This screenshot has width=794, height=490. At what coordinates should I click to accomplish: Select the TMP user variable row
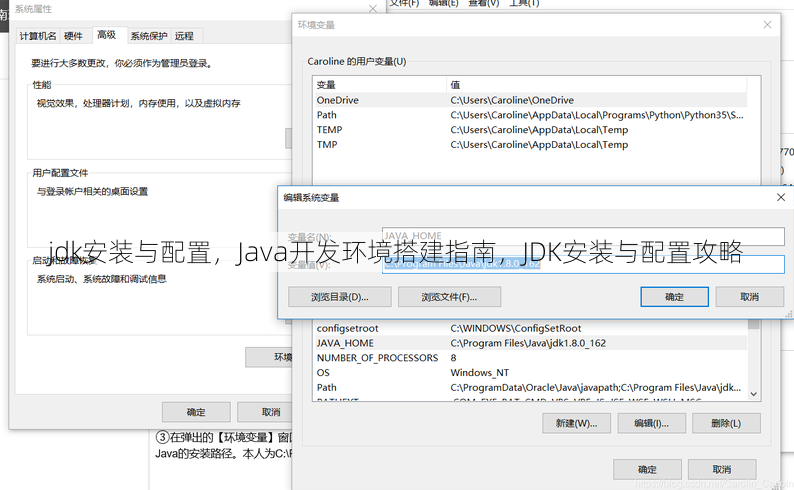pyautogui.click(x=530, y=144)
